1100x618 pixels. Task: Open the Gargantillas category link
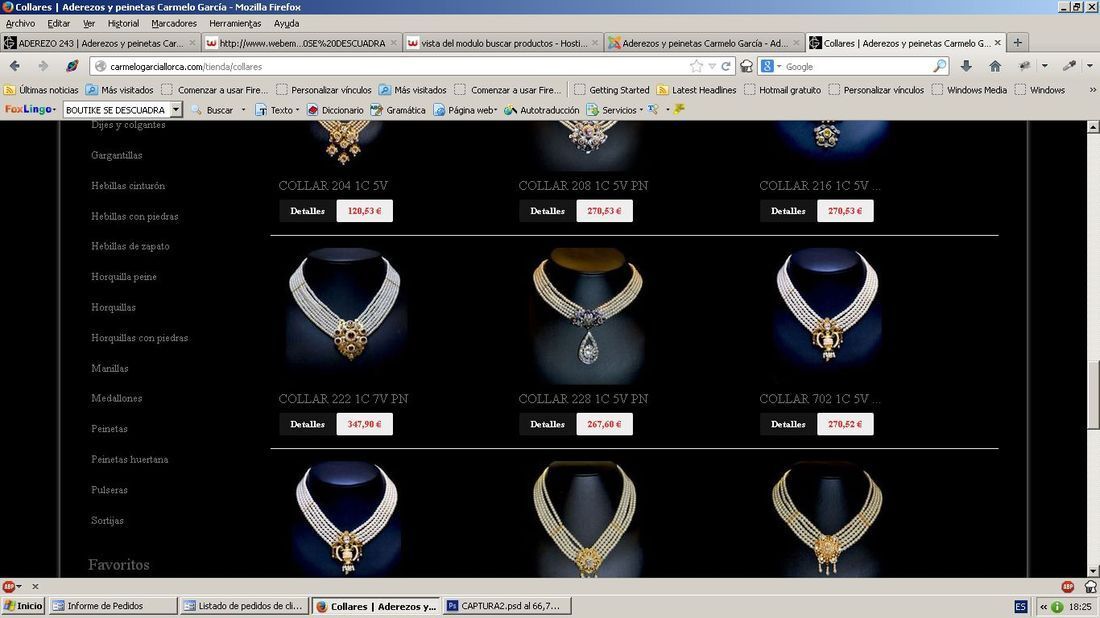tap(116, 155)
